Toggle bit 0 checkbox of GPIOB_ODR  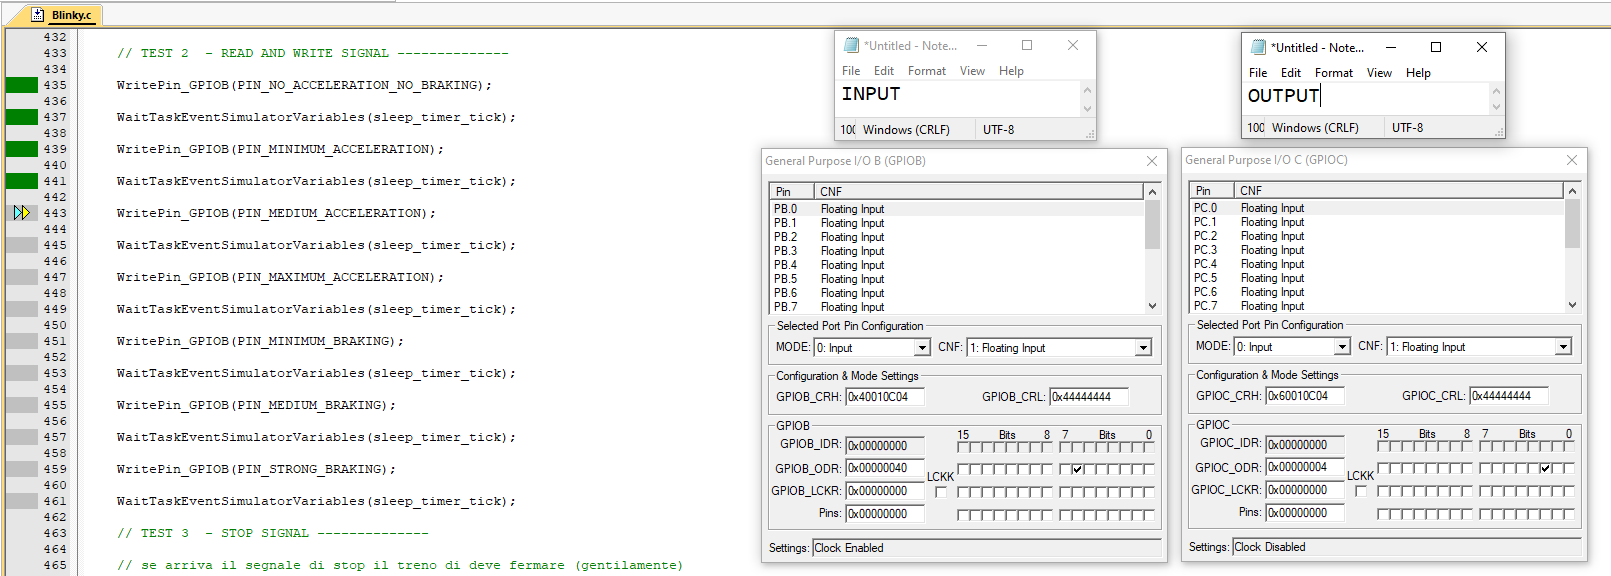(x=1149, y=469)
